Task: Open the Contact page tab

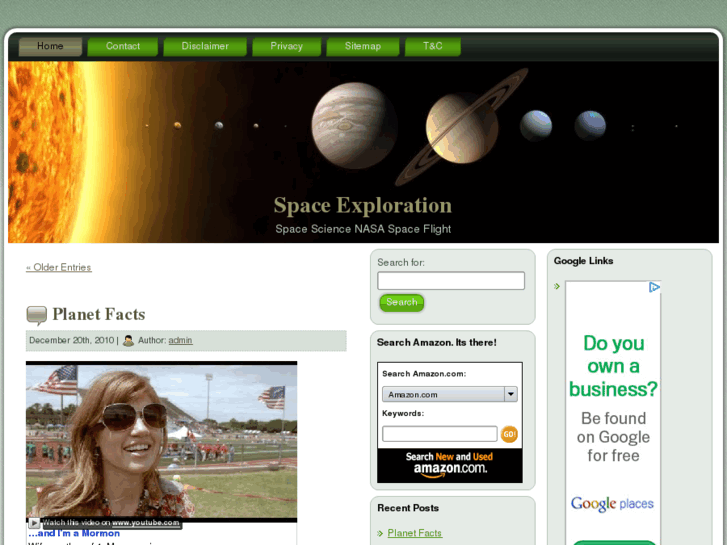Action: click(x=122, y=46)
